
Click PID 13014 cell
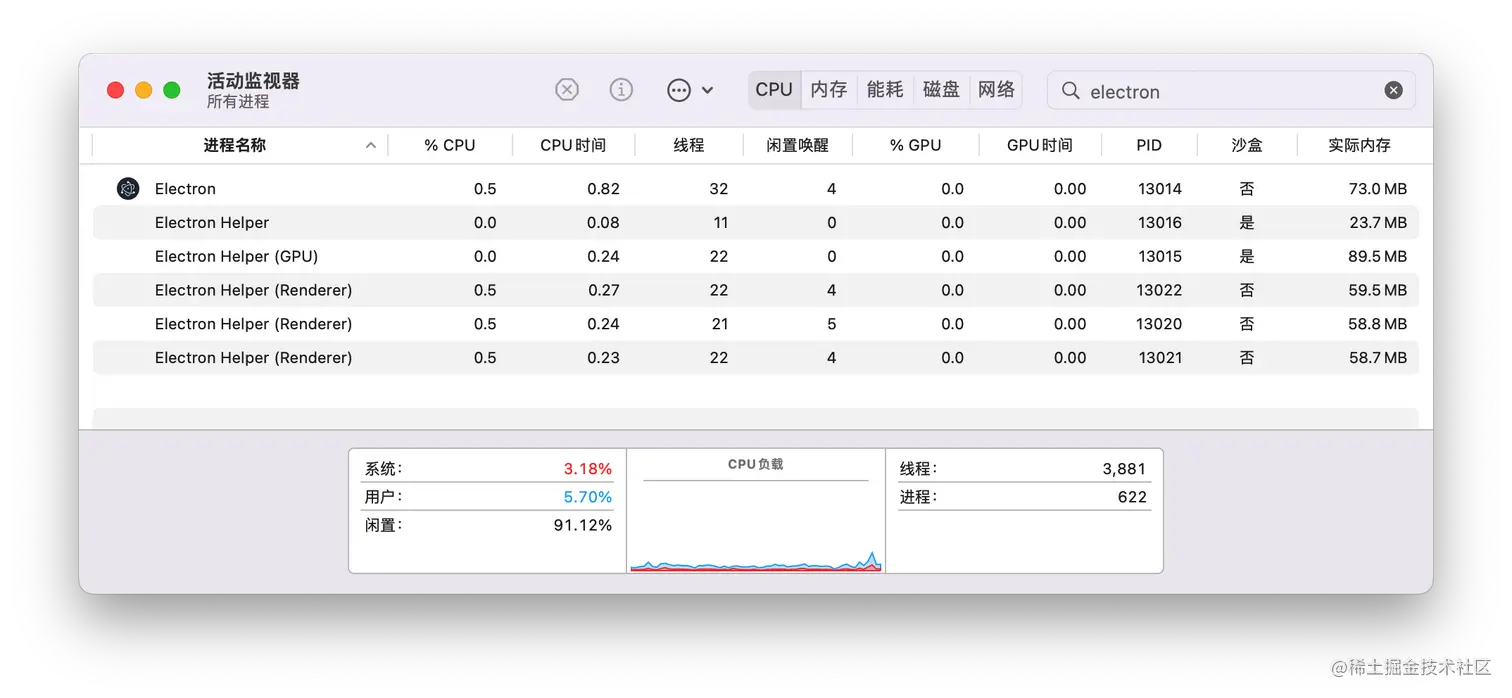1160,188
